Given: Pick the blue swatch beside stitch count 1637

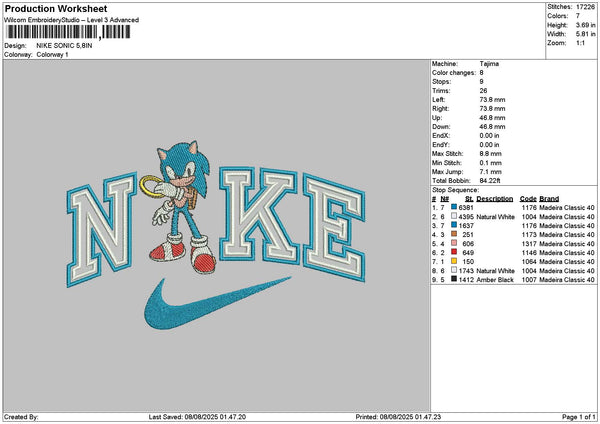Looking at the screenshot, I should pyautogui.click(x=454, y=225).
